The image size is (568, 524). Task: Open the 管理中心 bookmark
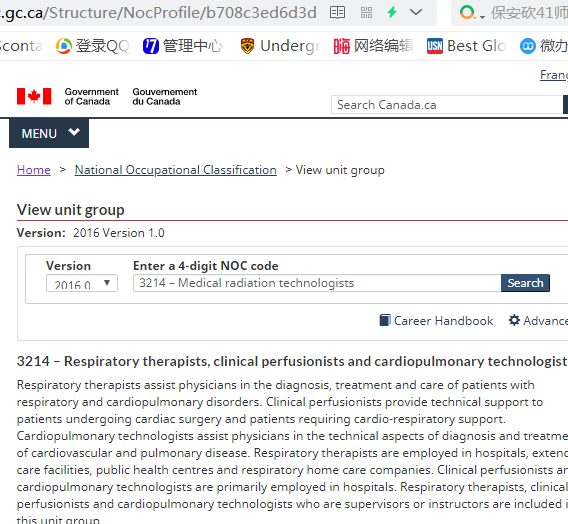point(183,46)
